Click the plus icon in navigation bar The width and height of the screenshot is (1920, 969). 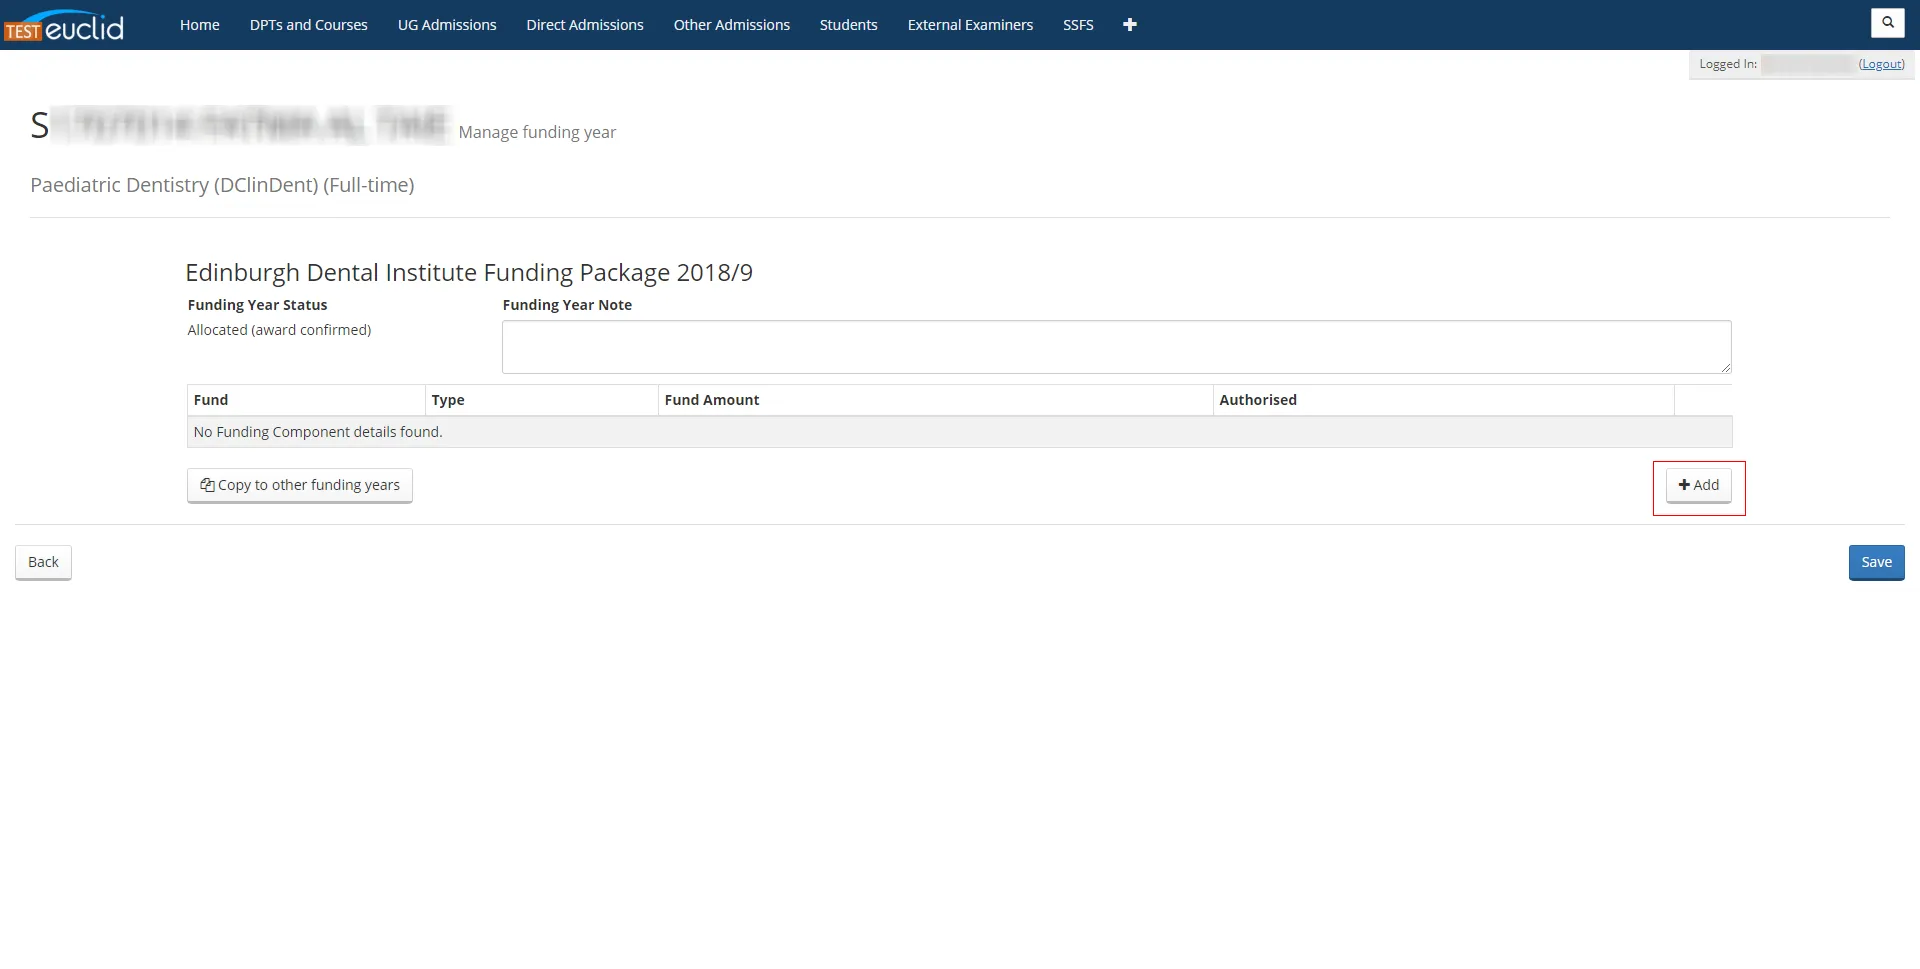click(1129, 25)
